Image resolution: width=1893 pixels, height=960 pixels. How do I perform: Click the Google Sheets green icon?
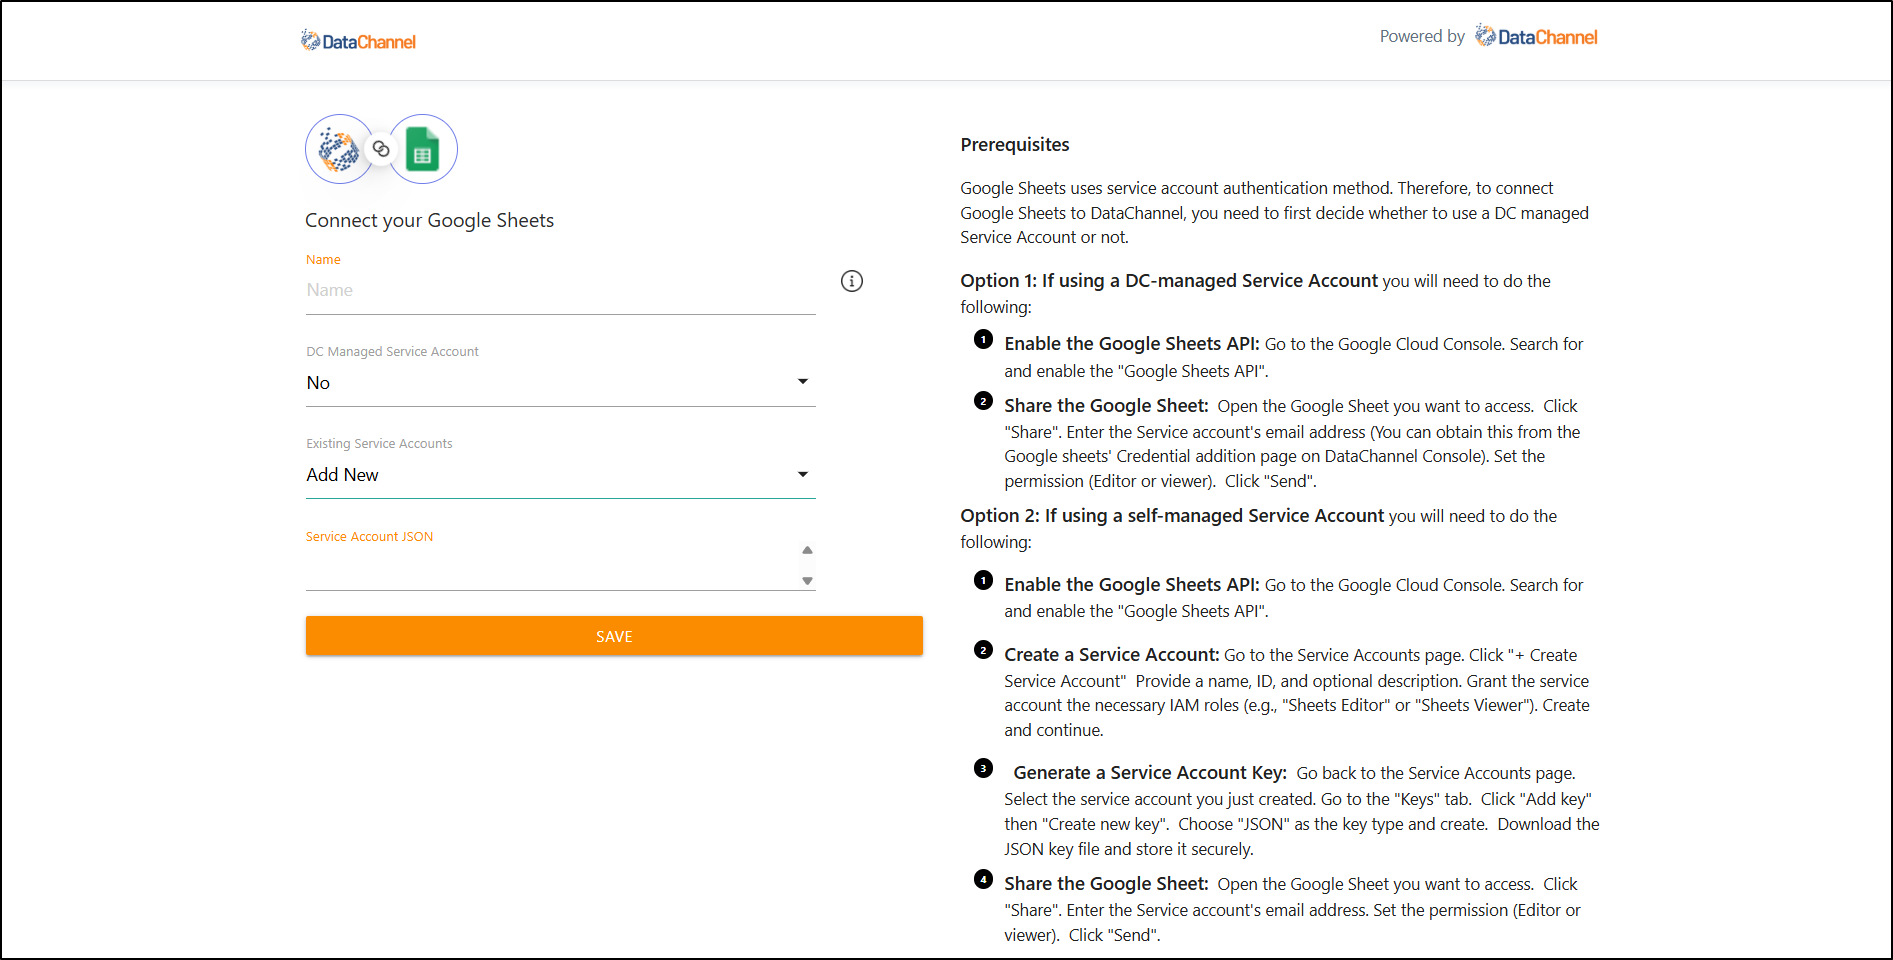click(x=423, y=149)
